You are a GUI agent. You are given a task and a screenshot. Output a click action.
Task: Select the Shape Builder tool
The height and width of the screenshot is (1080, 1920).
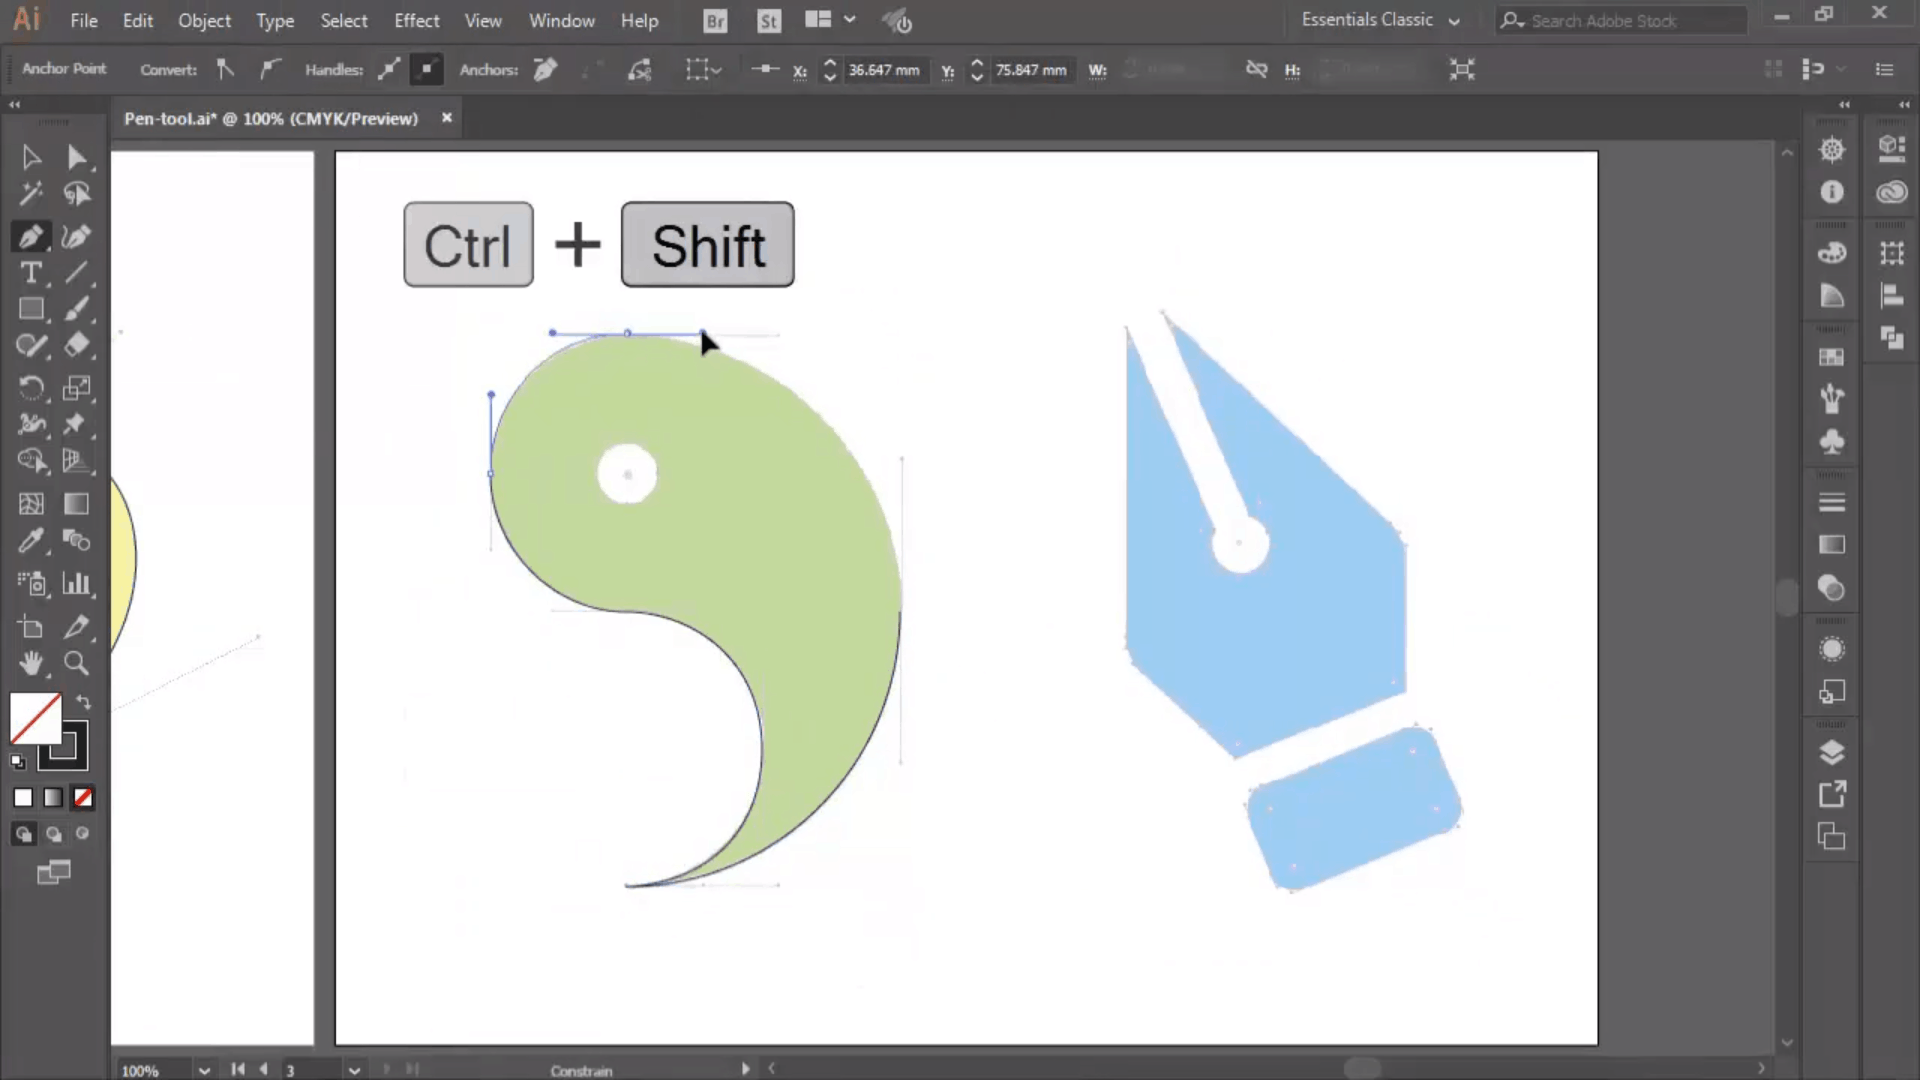pyautogui.click(x=31, y=461)
